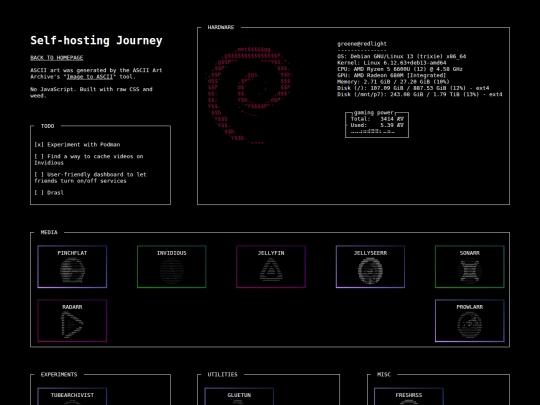This screenshot has height=405, width=540.
Task: Click the User-friendly dashboard todo item
Action: click(x=90, y=178)
